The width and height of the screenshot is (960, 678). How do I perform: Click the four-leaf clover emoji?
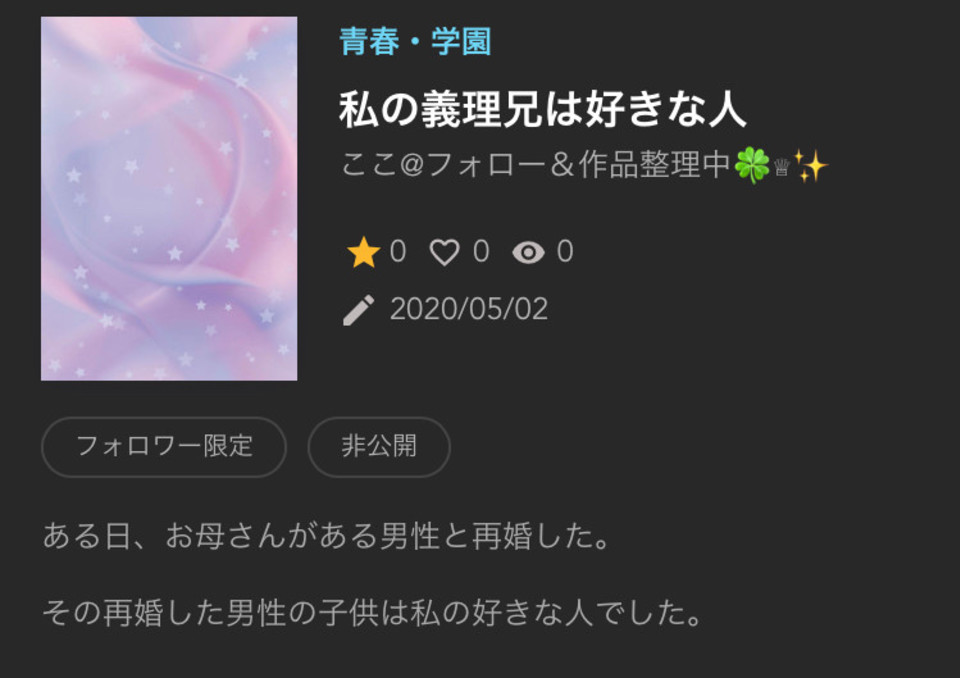[x=752, y=165]
